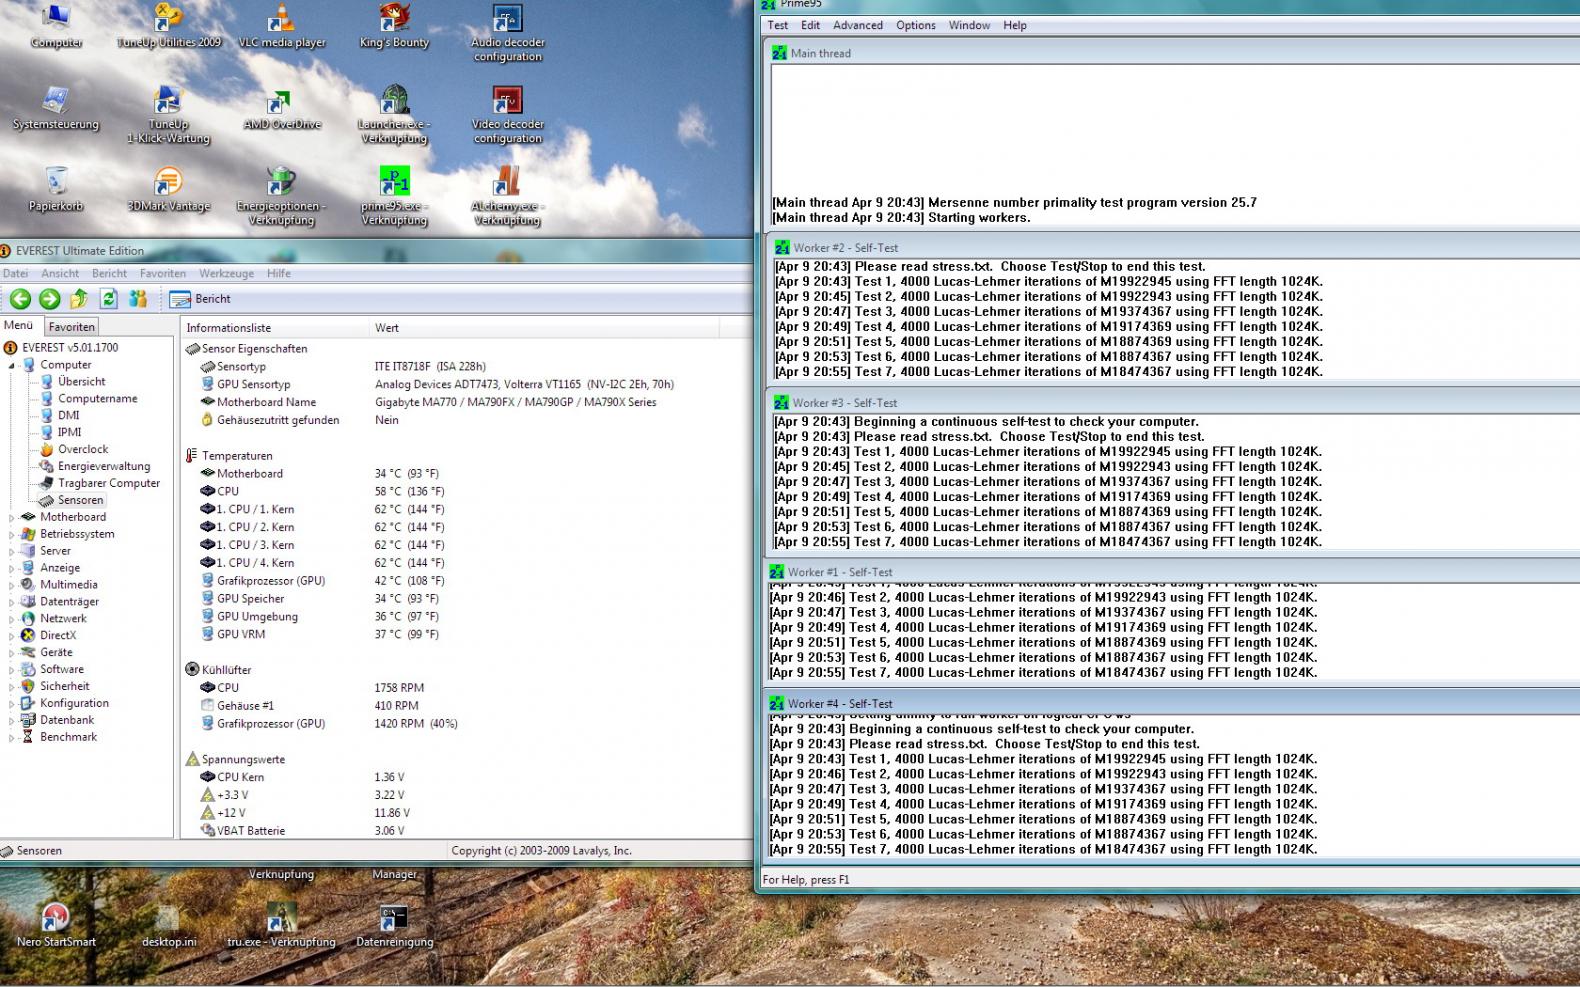Viewport: 1580px width, 987px height.
Task: Go up one level with folder-arrow icon
Action: (79, 298)
